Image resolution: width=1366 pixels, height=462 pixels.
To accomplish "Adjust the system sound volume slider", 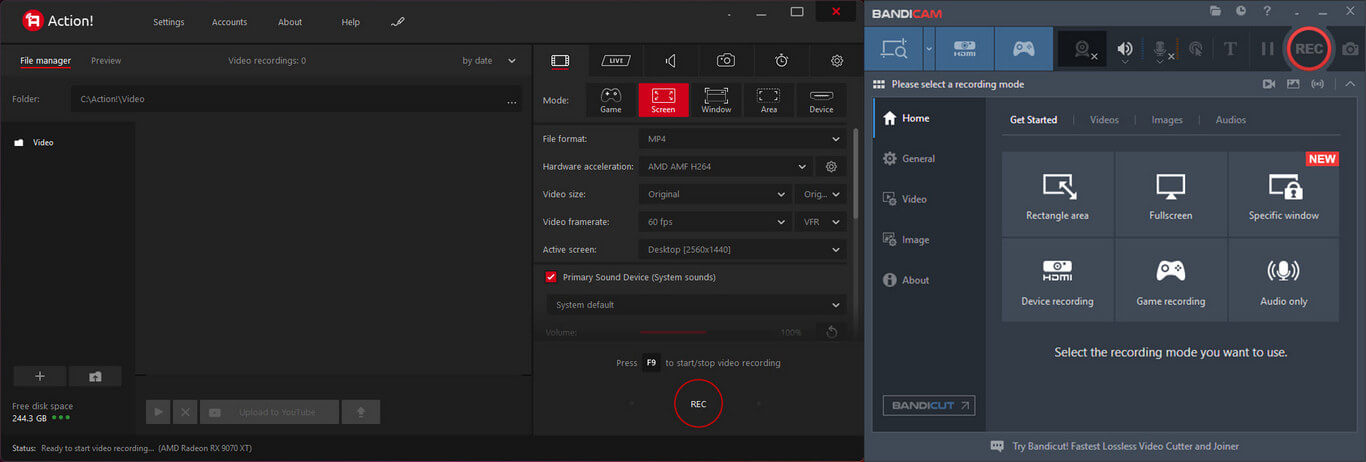I will coord(672,332).
